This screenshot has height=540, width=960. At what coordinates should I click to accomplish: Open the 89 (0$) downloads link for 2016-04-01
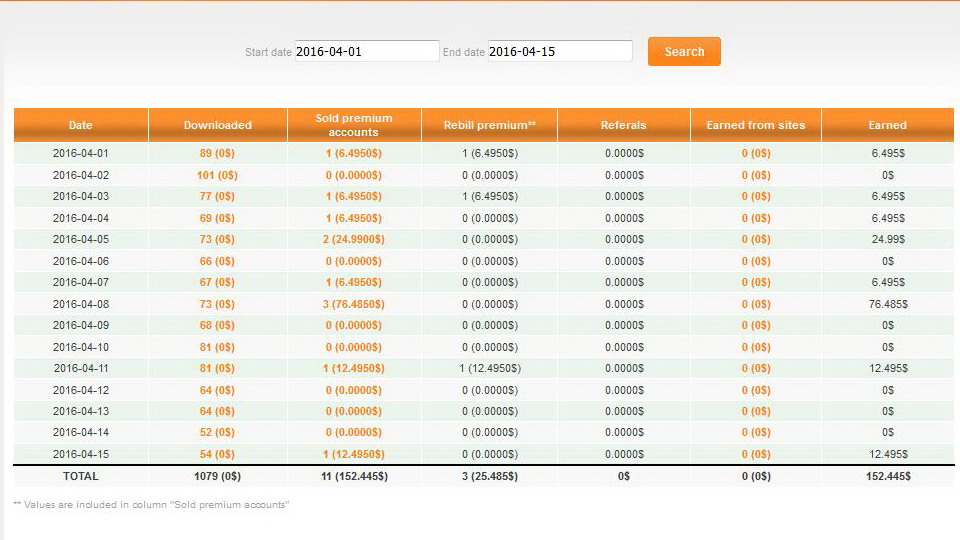[217, 154]
